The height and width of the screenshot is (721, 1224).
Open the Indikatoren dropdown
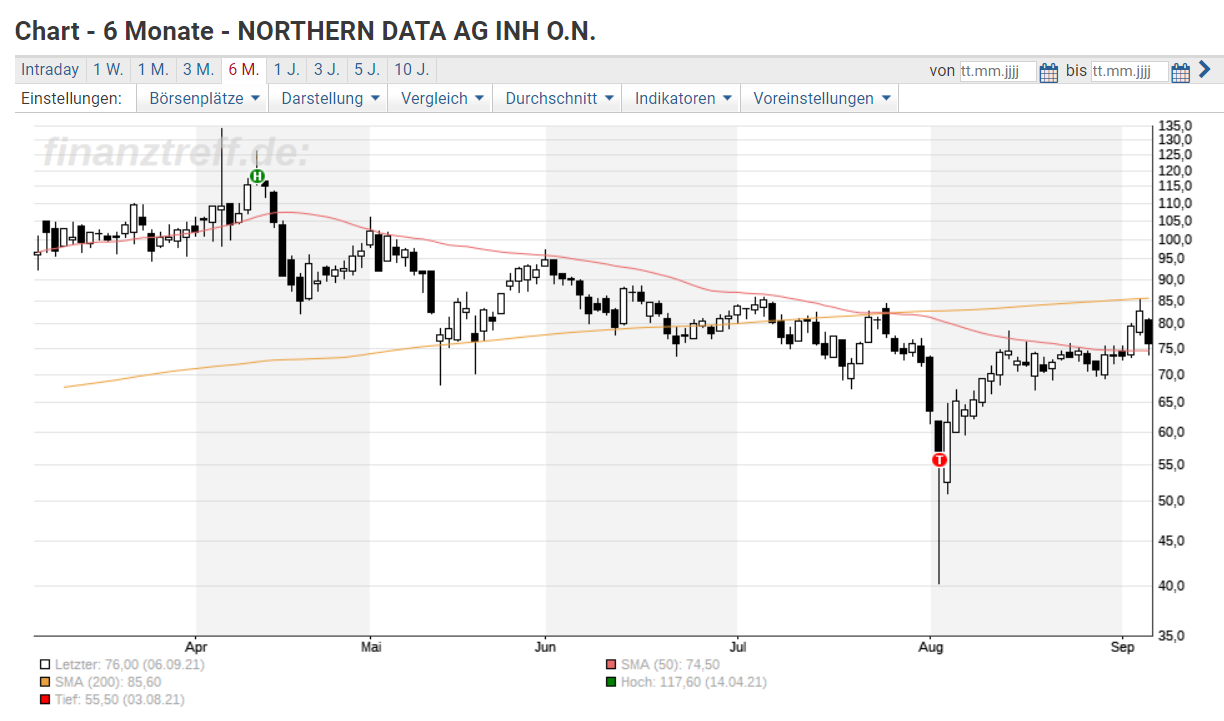(x=681, y=98)
